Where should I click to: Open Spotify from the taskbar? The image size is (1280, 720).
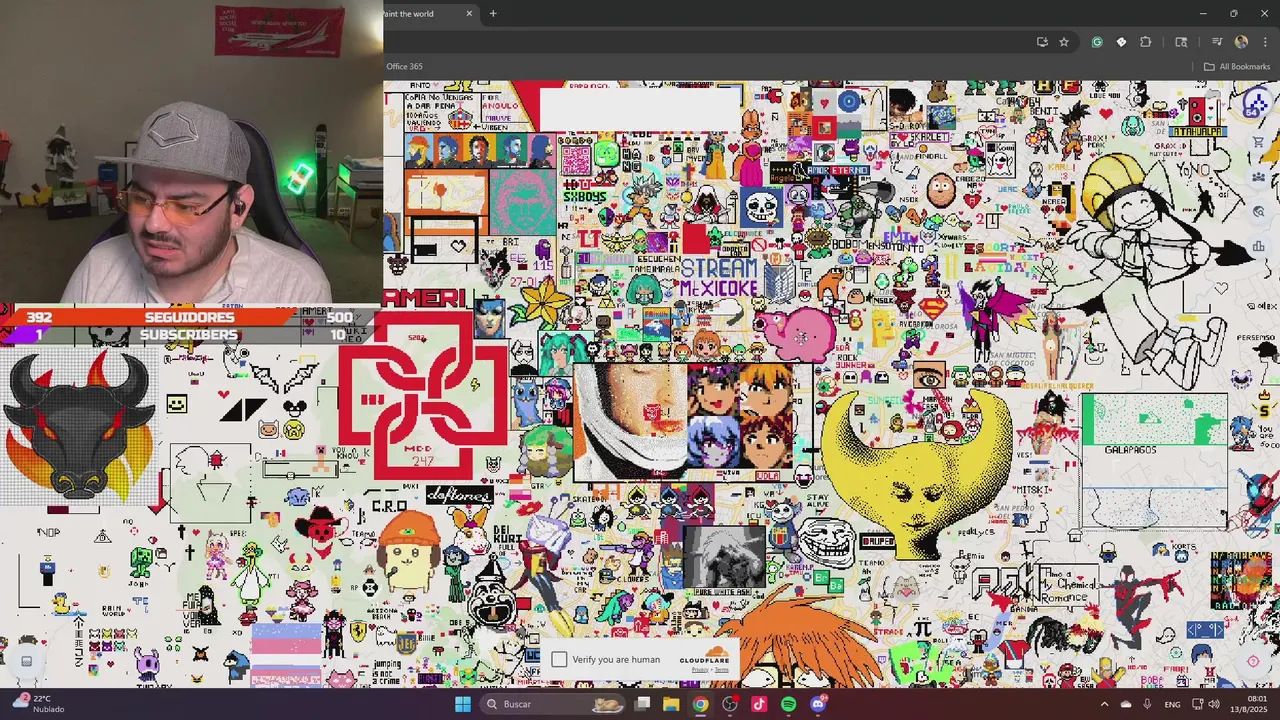tap(788, 704)
